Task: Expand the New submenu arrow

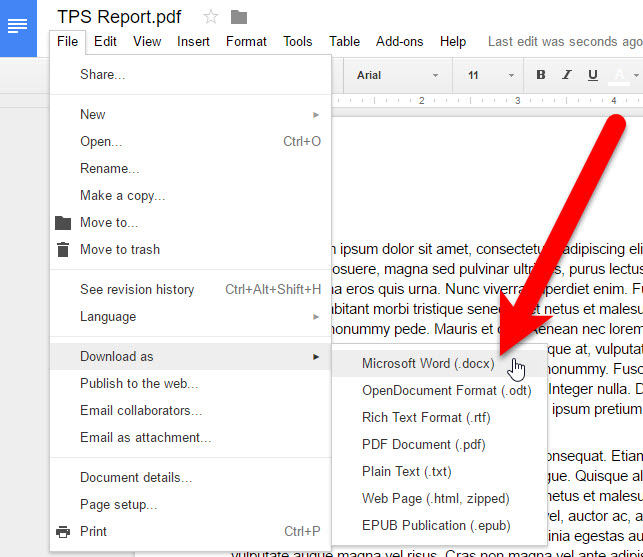Action: click(x=316, y=114)
